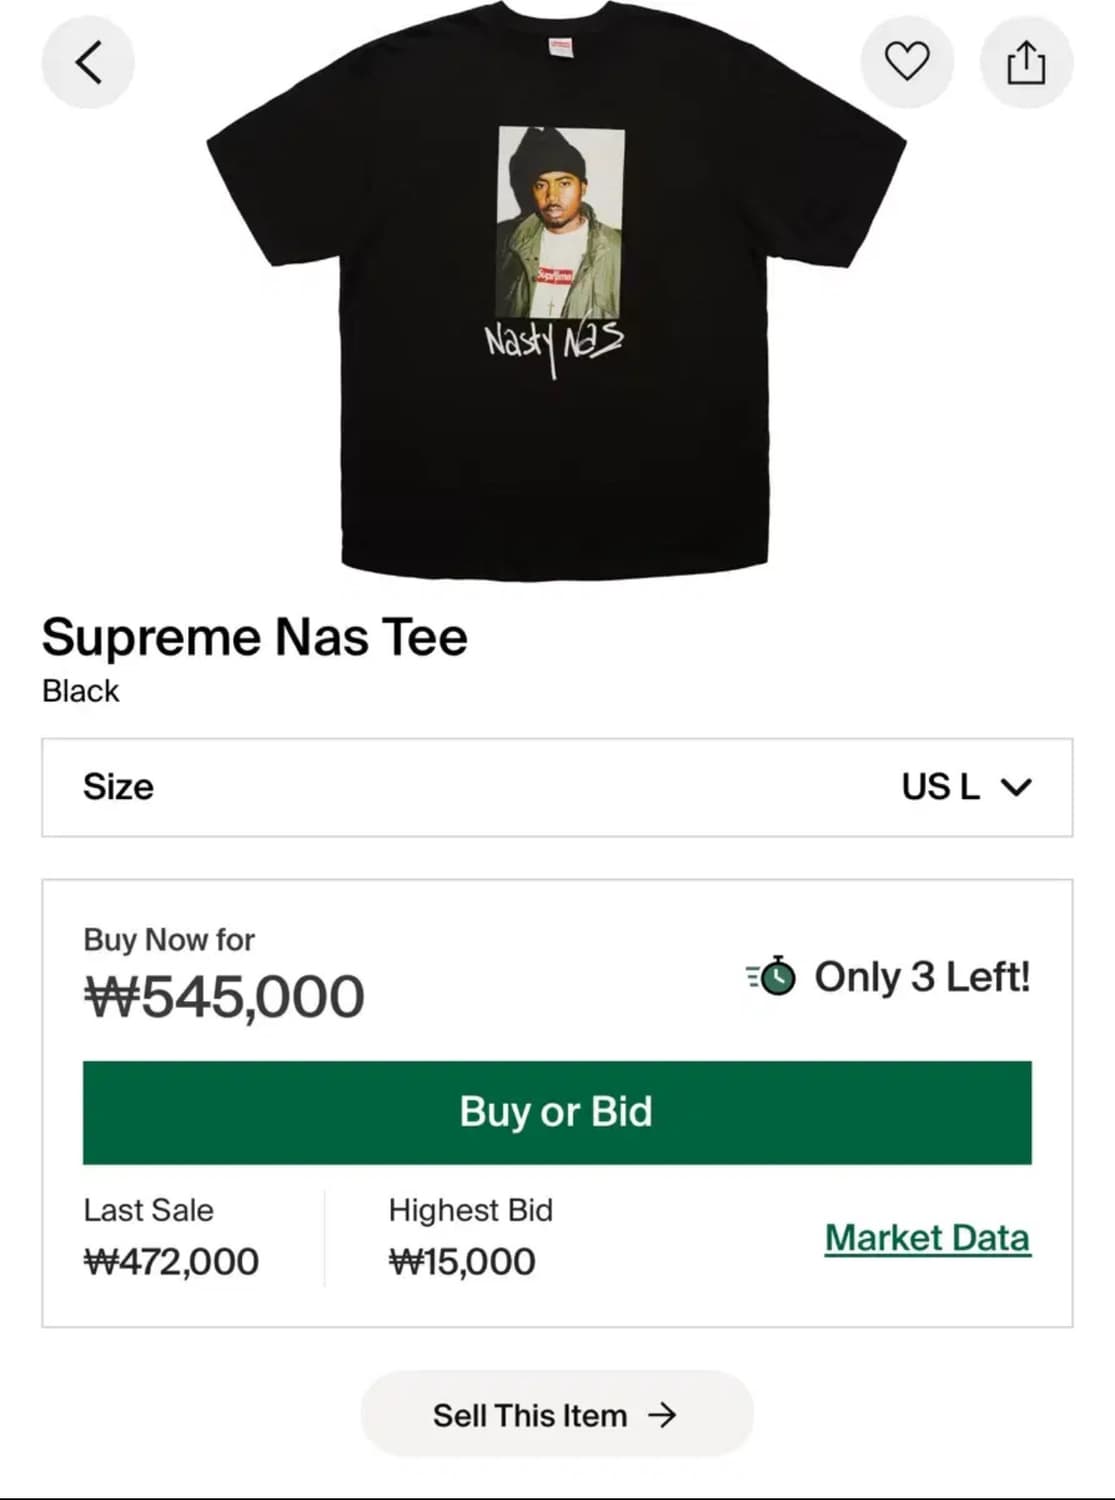Tap the share icon
Viewport: 1115px width, 1500px height.
[1026, 63]
